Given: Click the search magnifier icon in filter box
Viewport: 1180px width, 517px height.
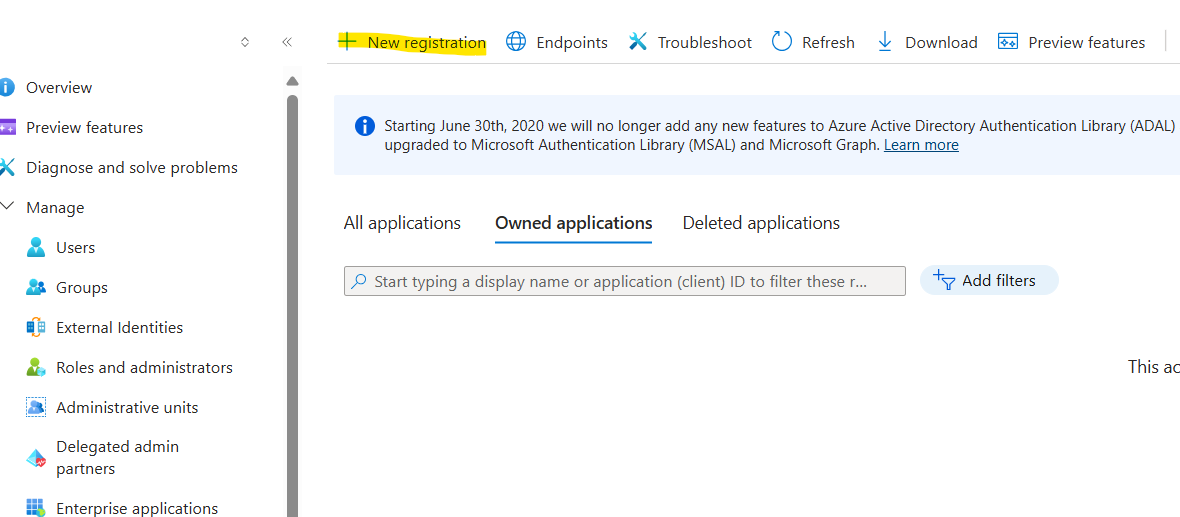Looking at the screenshot, I should (x=360, y=281).
